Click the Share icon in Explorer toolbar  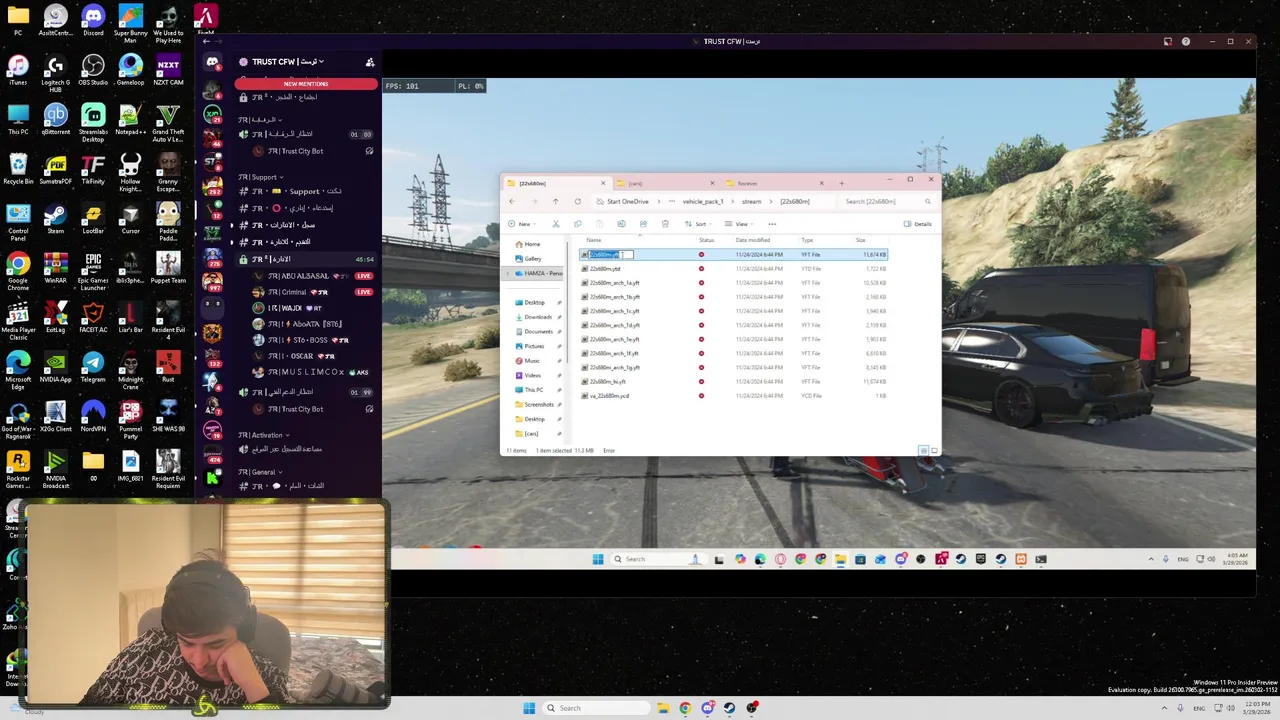[643, 224]
